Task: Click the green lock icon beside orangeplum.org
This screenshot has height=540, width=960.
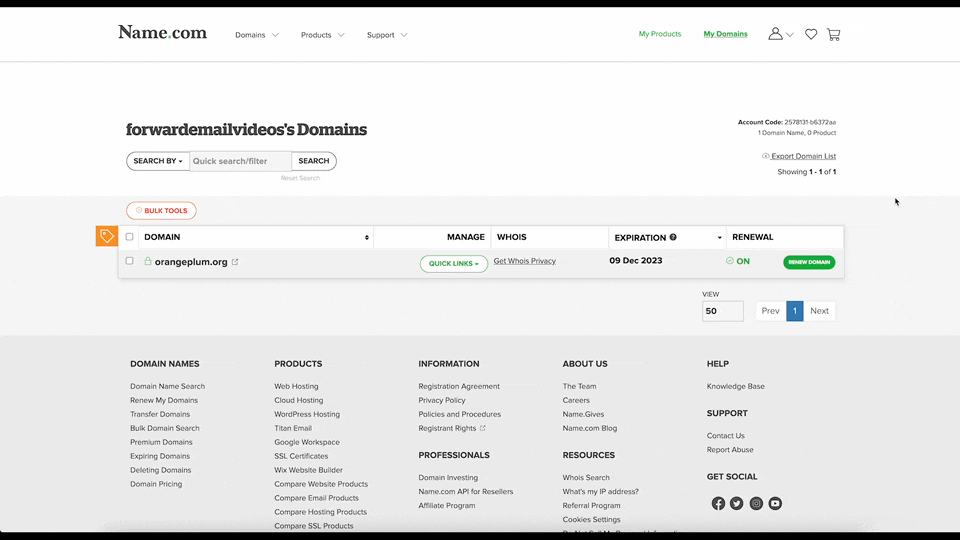Action: coord(148,261)
